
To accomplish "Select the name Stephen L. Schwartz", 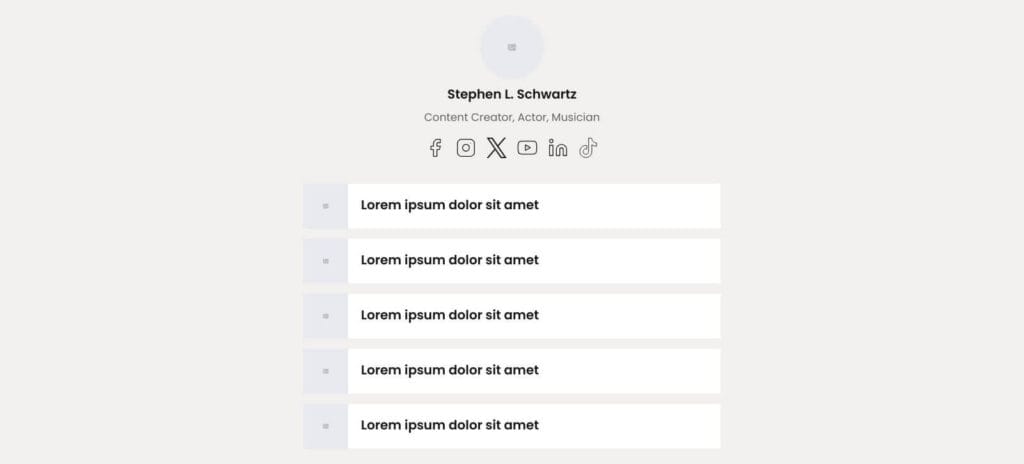I will 512,94.
